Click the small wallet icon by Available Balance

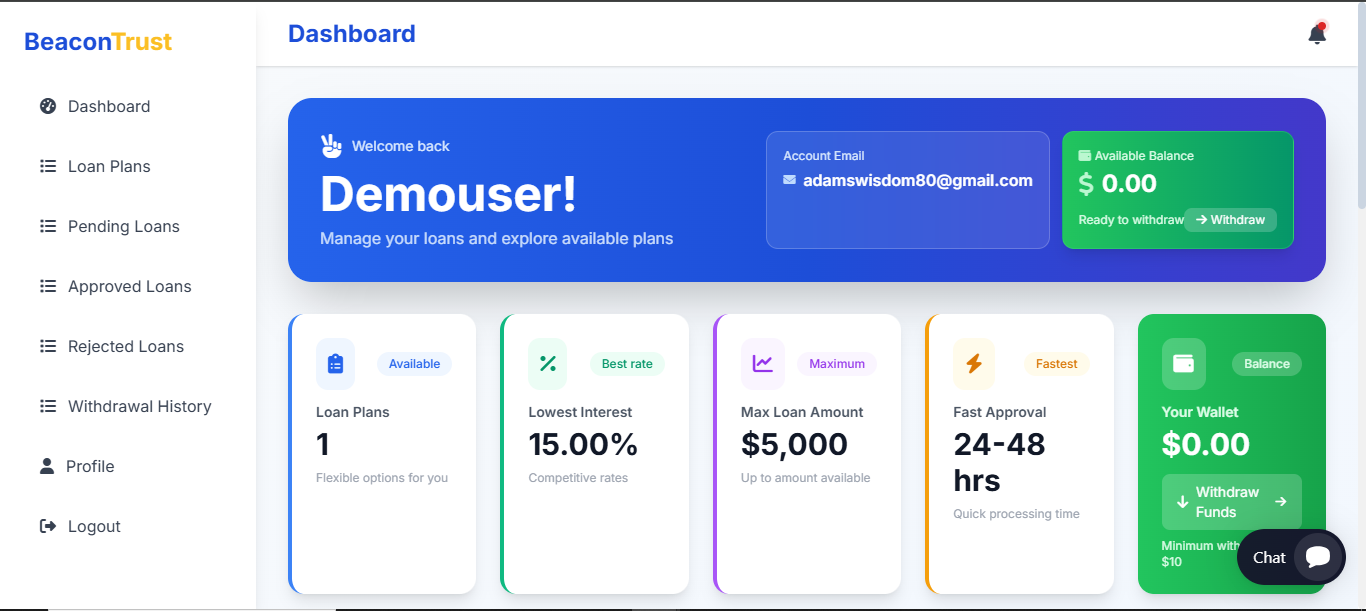tap(1085, 156)
